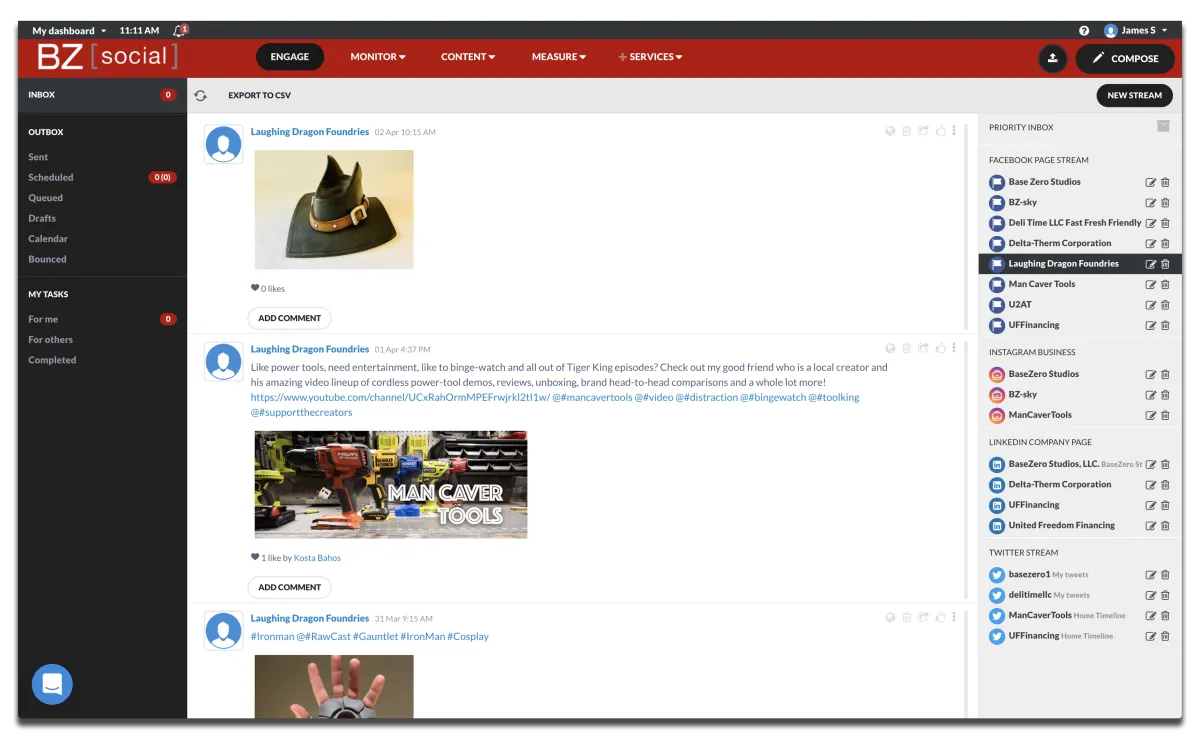Delete the 01 Apr post with trash icon
Image resolution: width=1200 pixels, height=739 pixels.
click(907, 349)
